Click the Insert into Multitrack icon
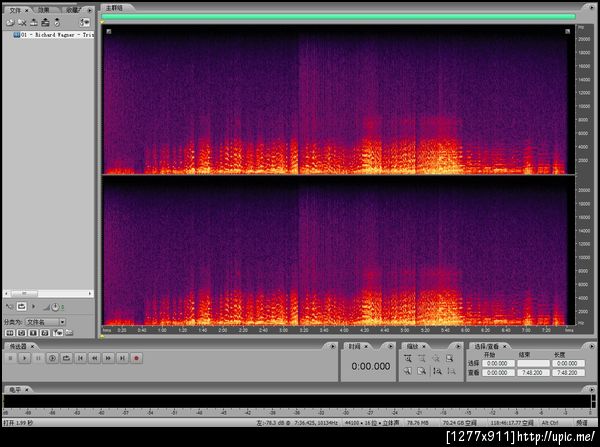Viewport: 600px width, 447px height. point(34,23)
